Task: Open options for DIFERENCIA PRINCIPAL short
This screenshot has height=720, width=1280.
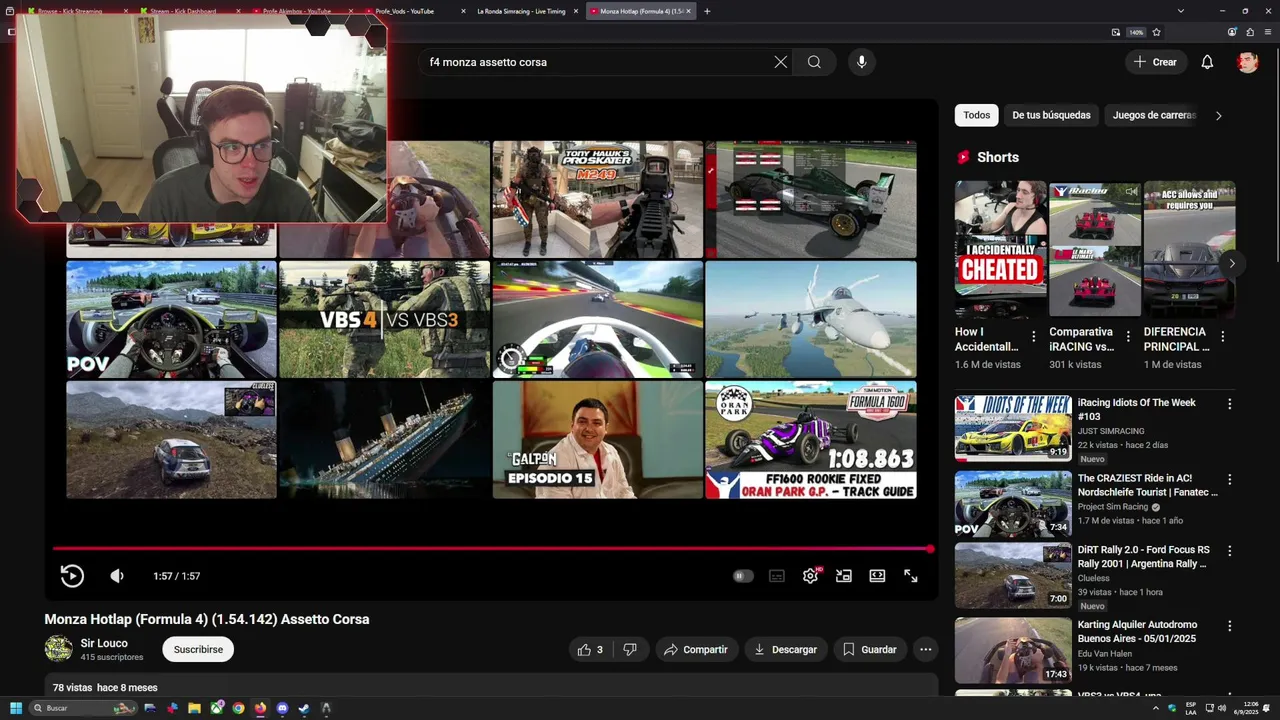Action: click(x=1222, y=337)
